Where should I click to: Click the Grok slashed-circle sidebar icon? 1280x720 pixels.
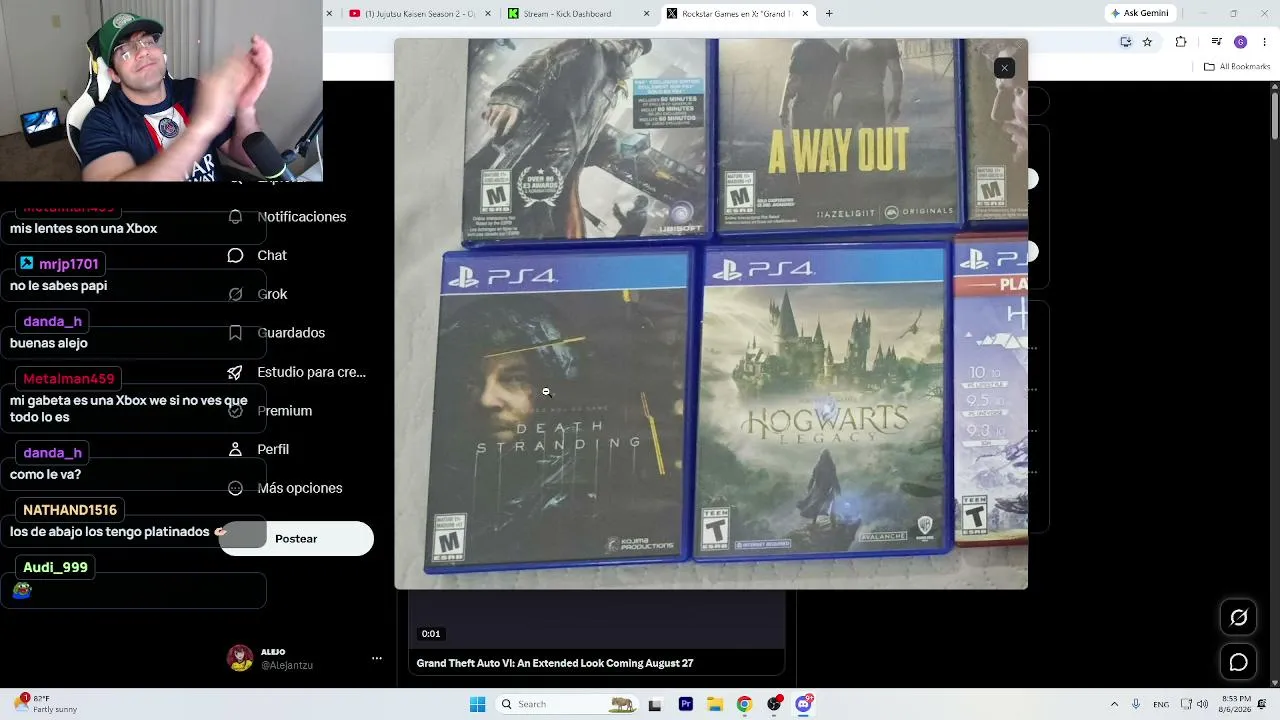coord(236,294)
